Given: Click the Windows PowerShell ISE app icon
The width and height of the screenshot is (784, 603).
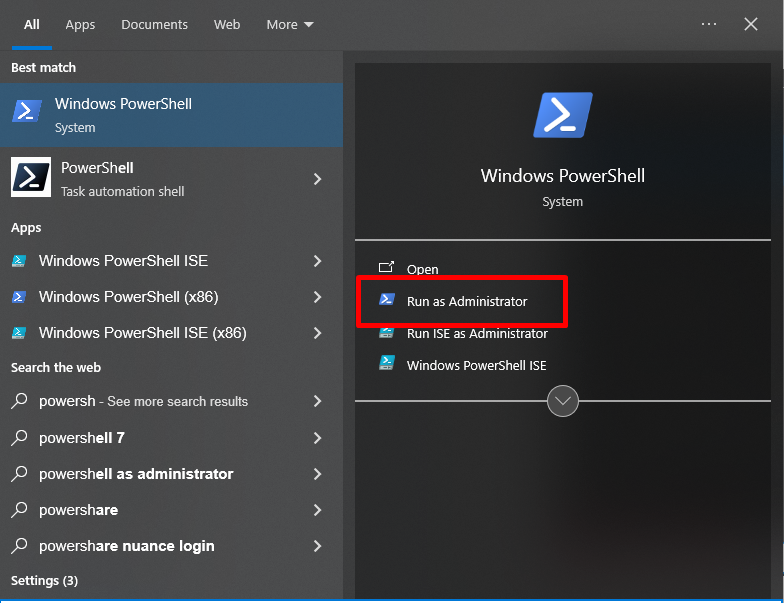Looking at the screenshot, I should (x=19, y=260).
